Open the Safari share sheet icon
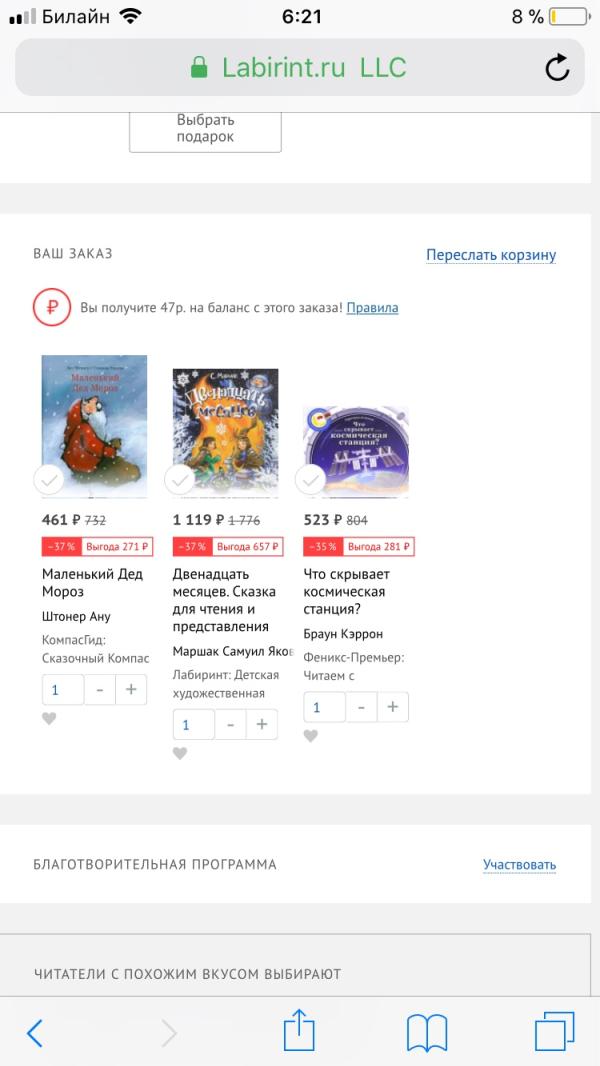 [299, 1031]
